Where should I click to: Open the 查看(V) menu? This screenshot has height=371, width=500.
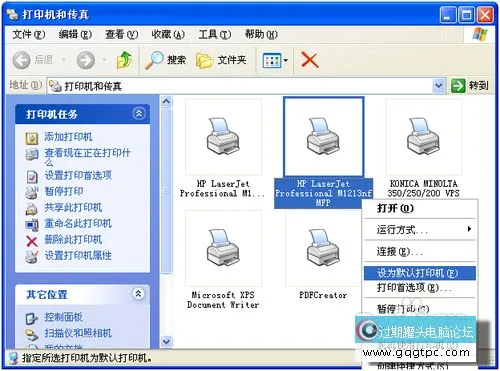121,34
